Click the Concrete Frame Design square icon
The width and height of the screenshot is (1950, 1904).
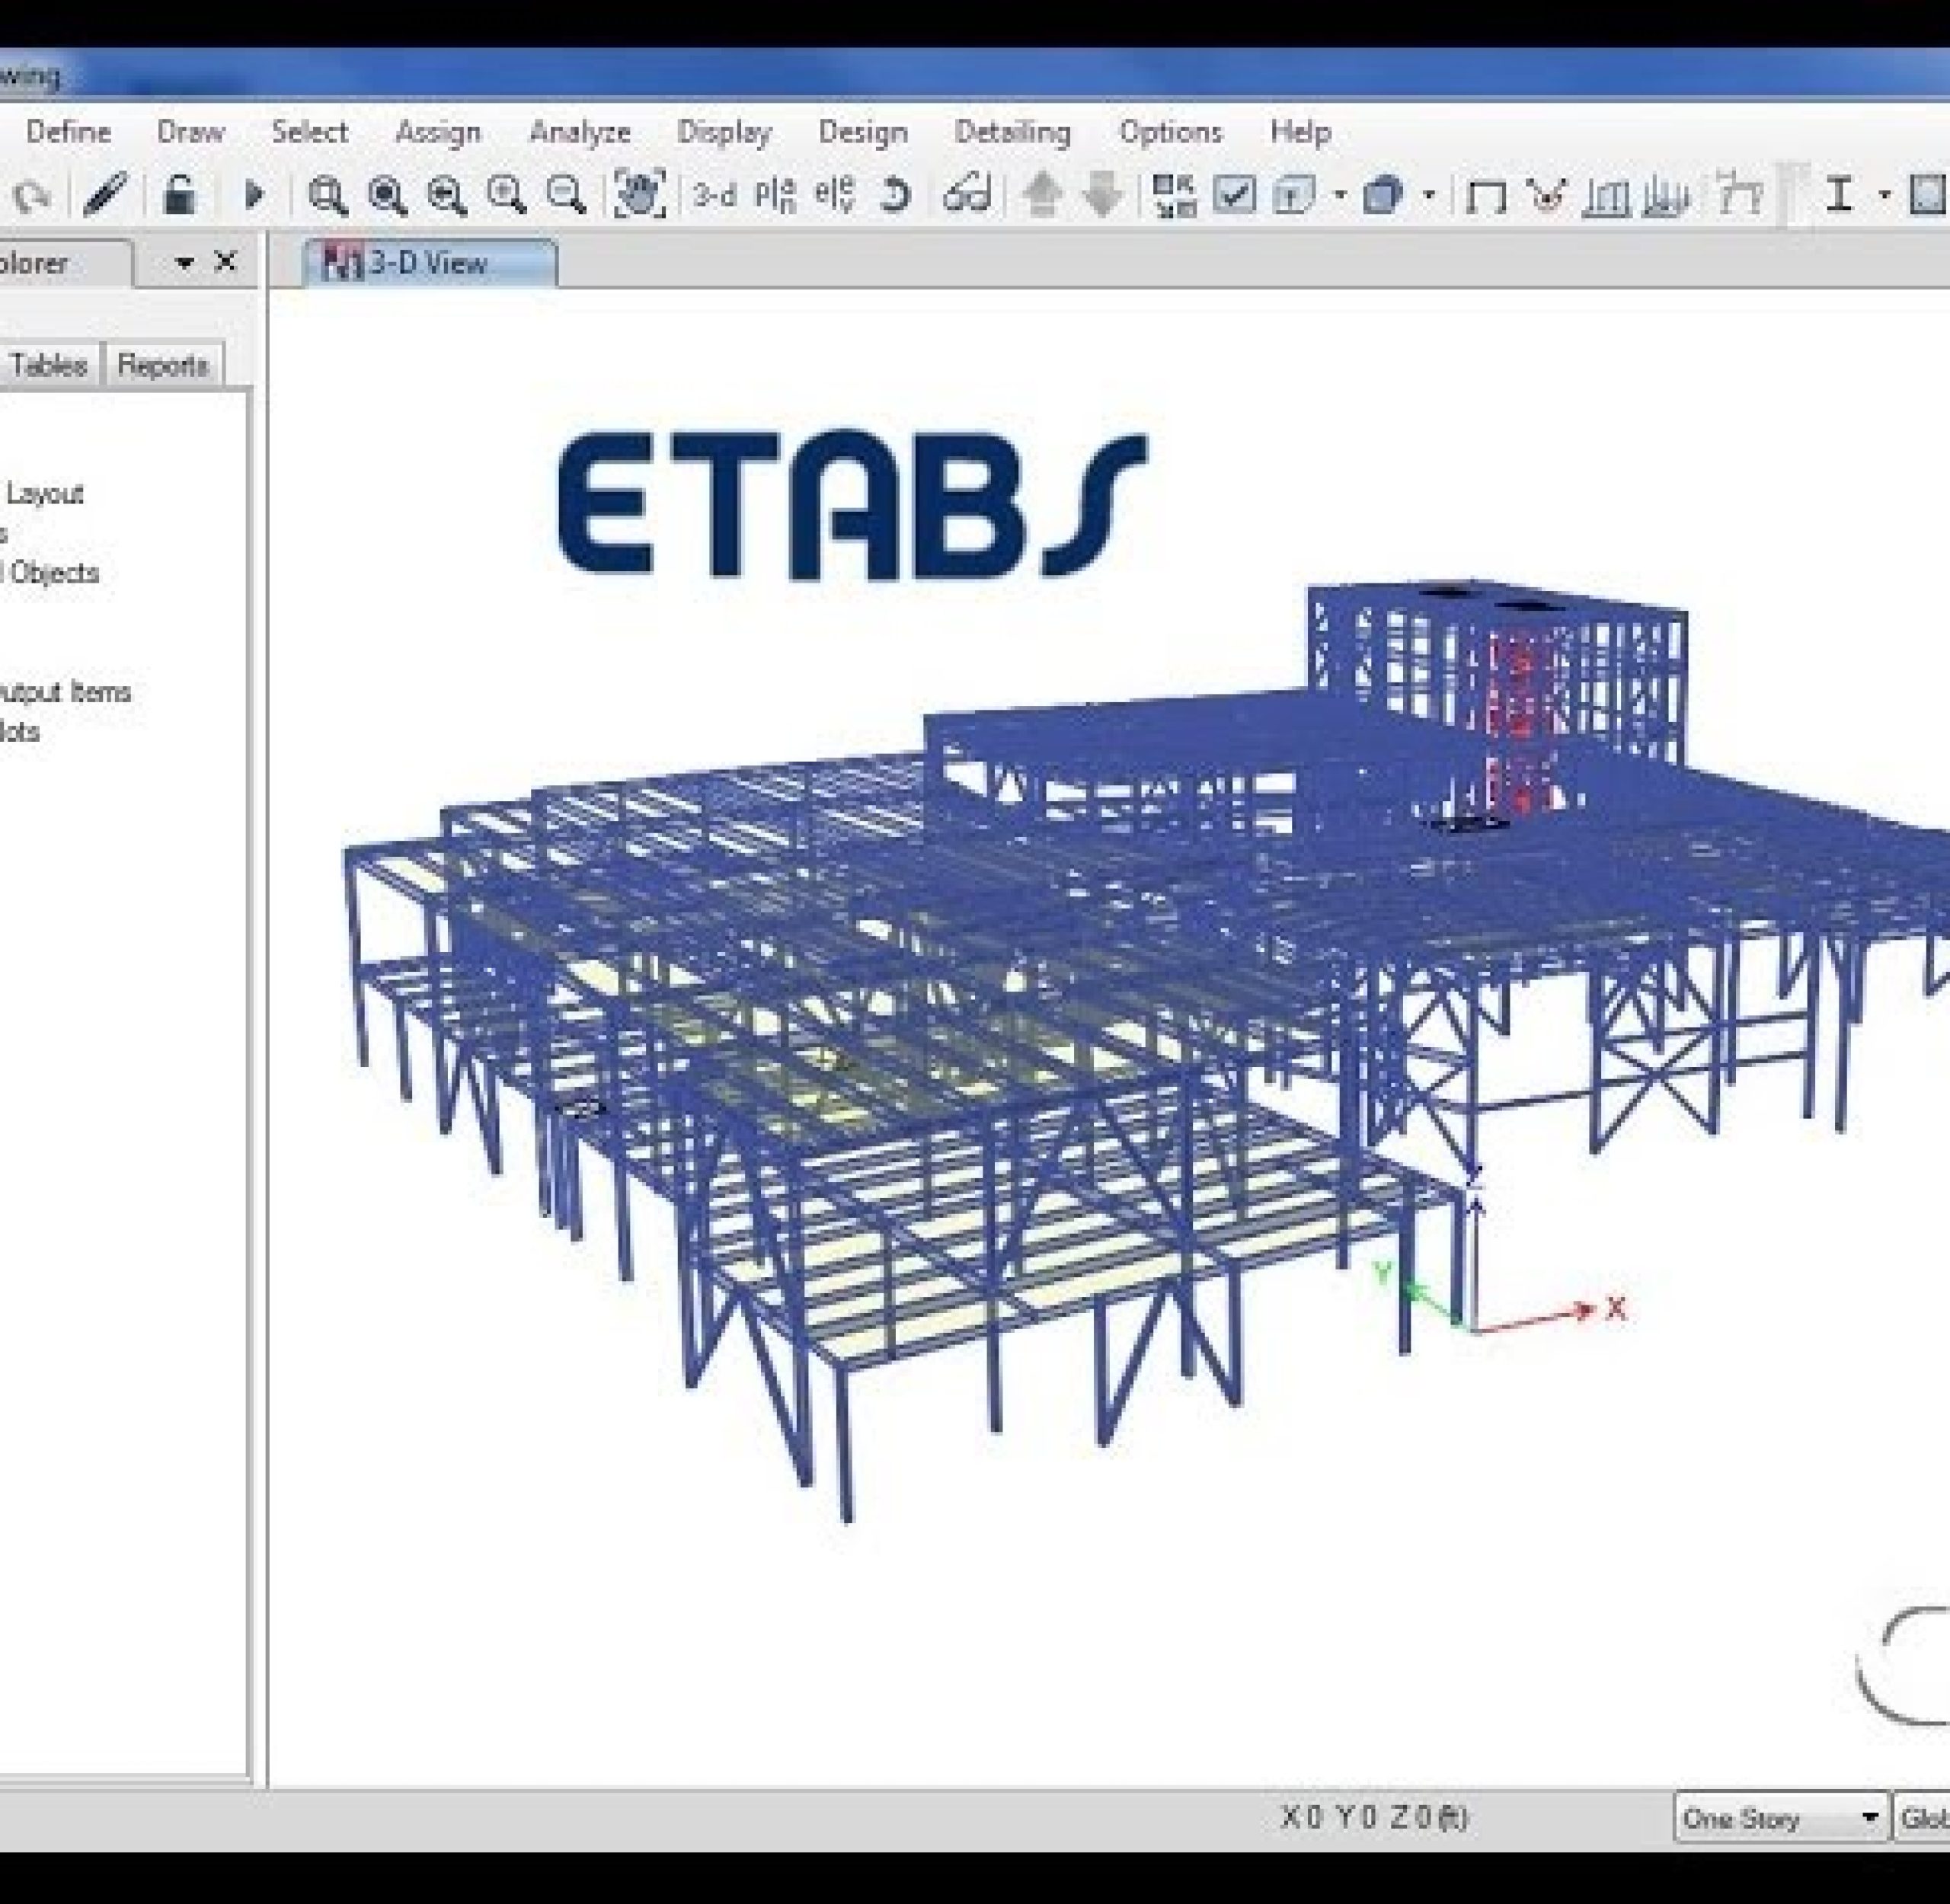[x=1928, y=195]
